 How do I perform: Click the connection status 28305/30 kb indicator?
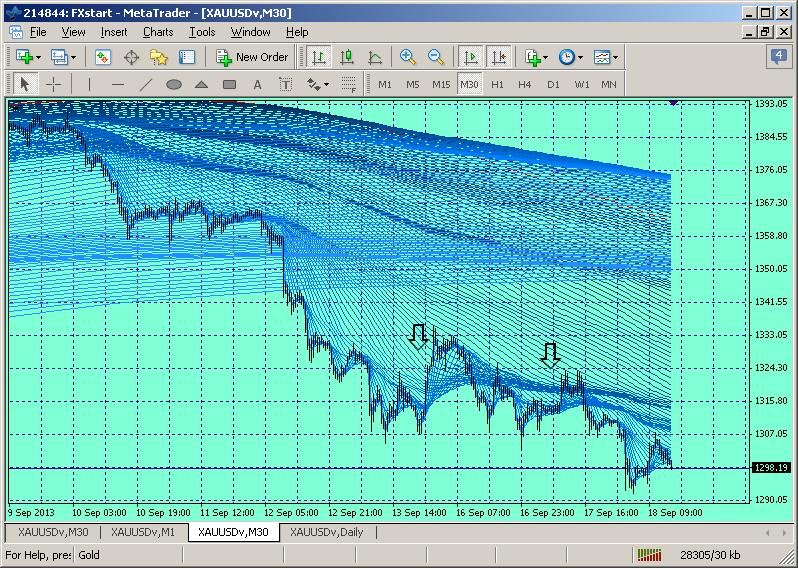point(708,554)
